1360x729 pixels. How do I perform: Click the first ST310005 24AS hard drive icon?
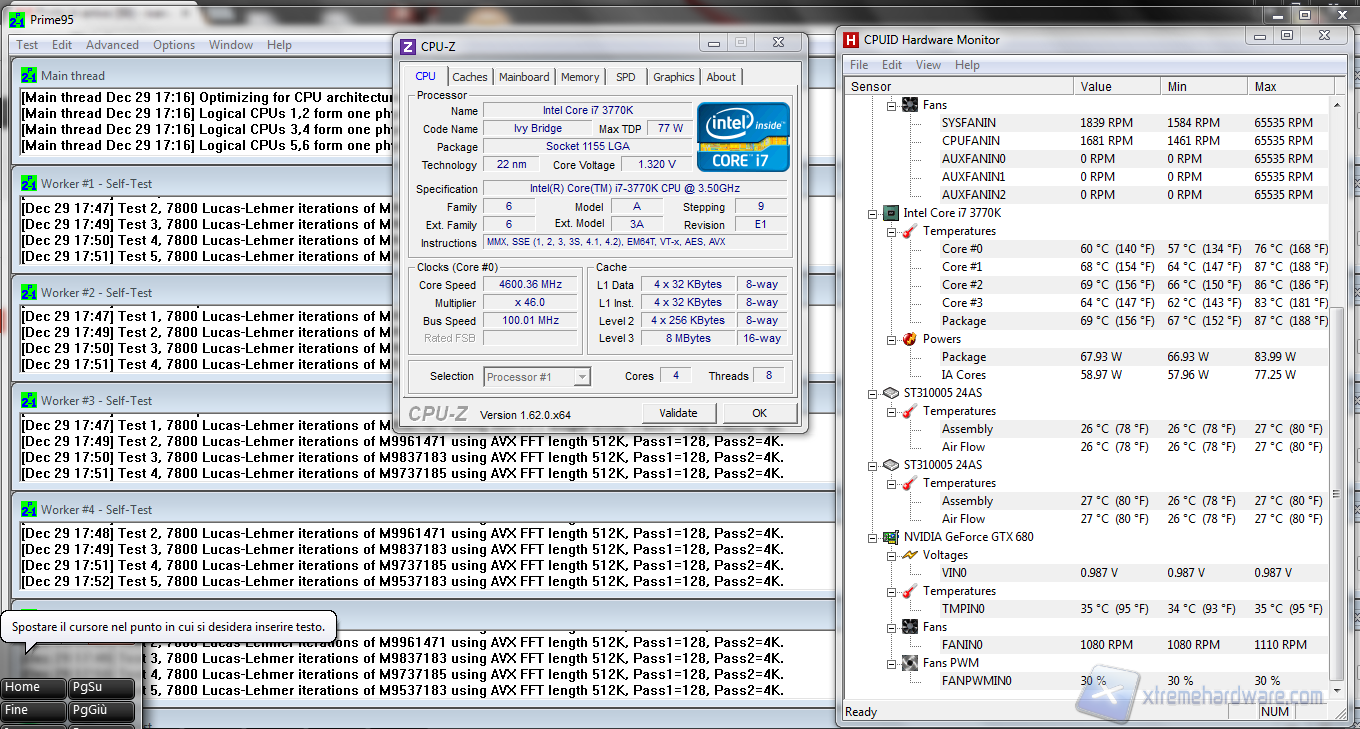pyautogui.click(x=890, y=393)
